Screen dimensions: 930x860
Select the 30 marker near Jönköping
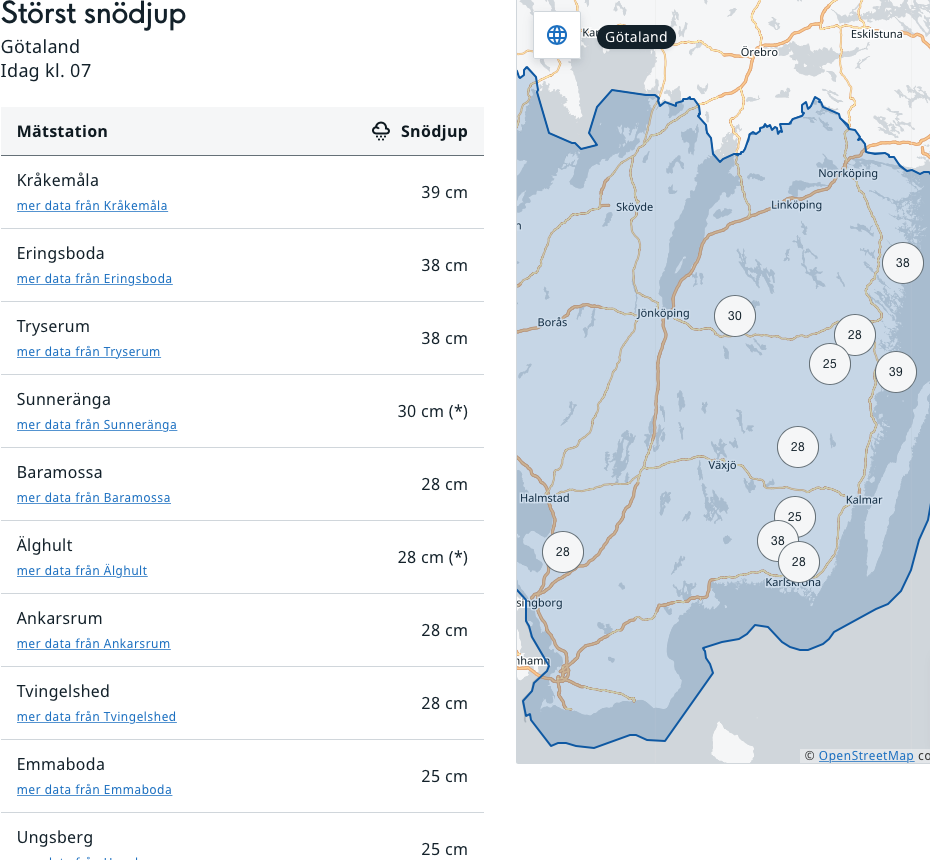(x=735, y=316)
